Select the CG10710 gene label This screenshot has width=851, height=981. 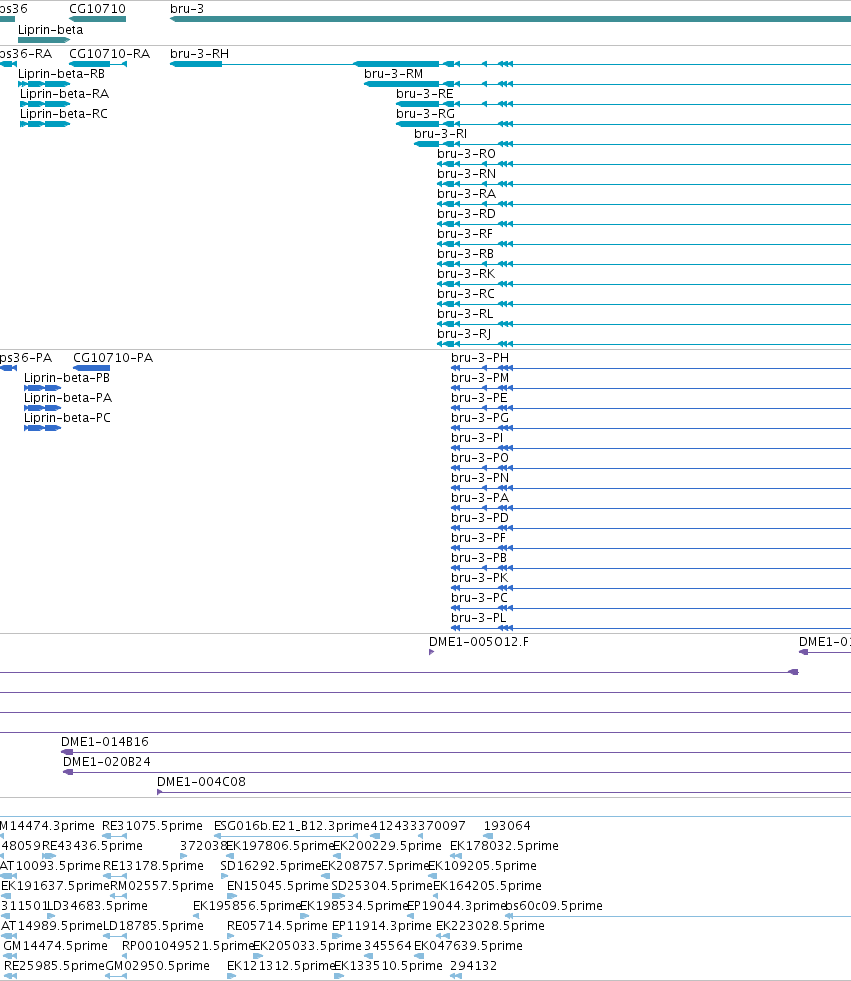point(97,9)
